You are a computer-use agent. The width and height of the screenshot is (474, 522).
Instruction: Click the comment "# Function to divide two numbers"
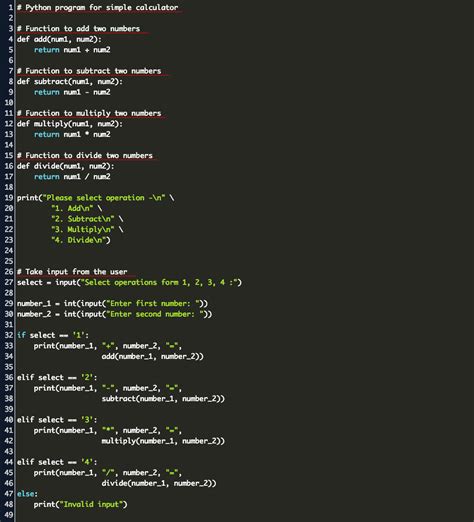[85, 156]
